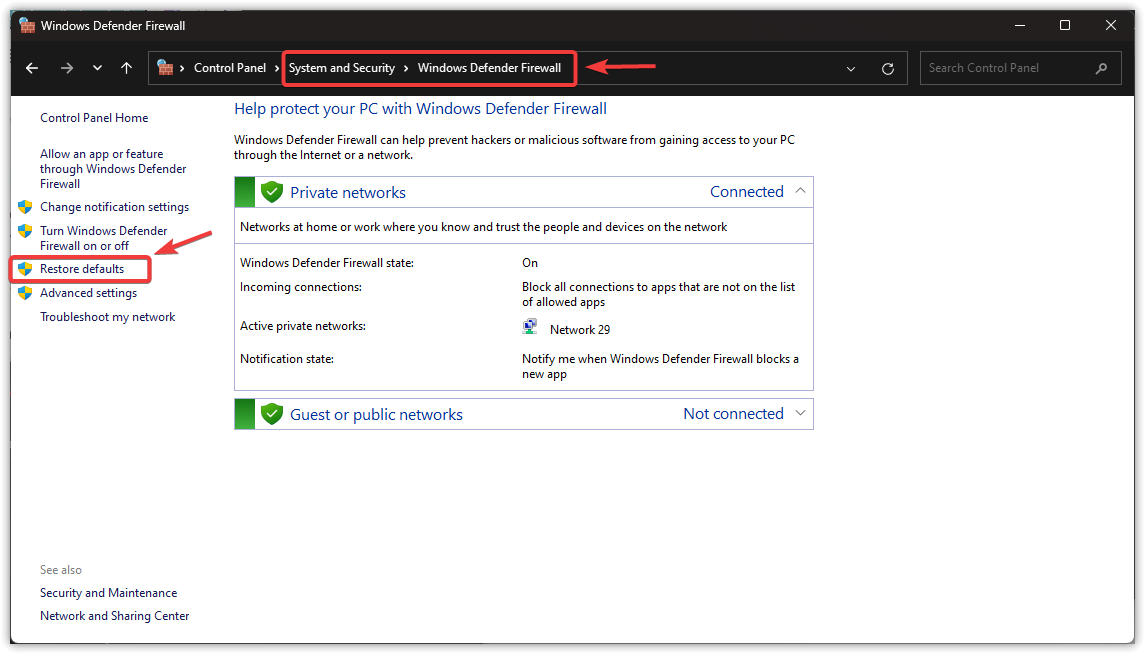Click the back navigation arrow

(31, 67)
